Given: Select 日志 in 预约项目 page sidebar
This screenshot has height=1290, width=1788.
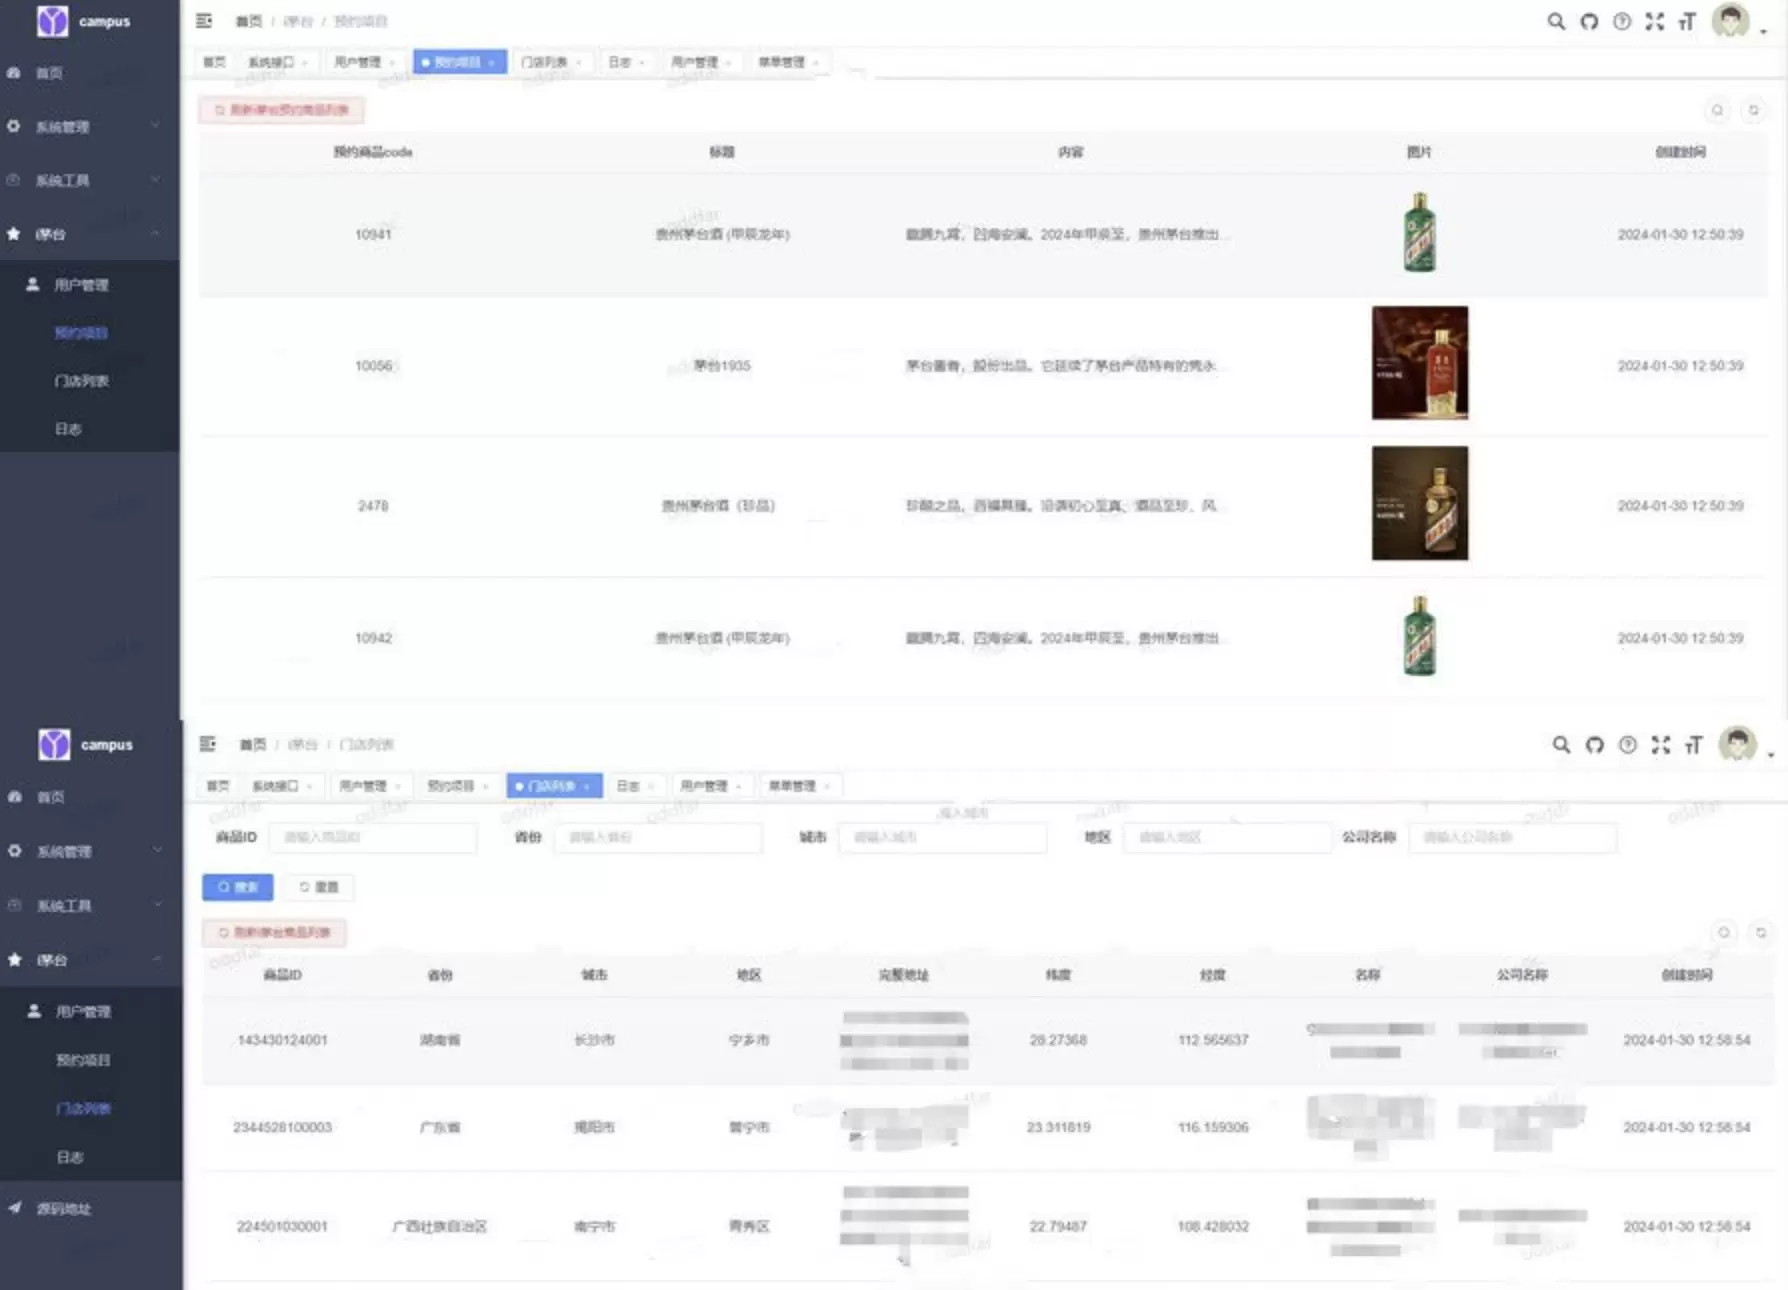Looking at the screenshot, I should [x=90, y=429].
